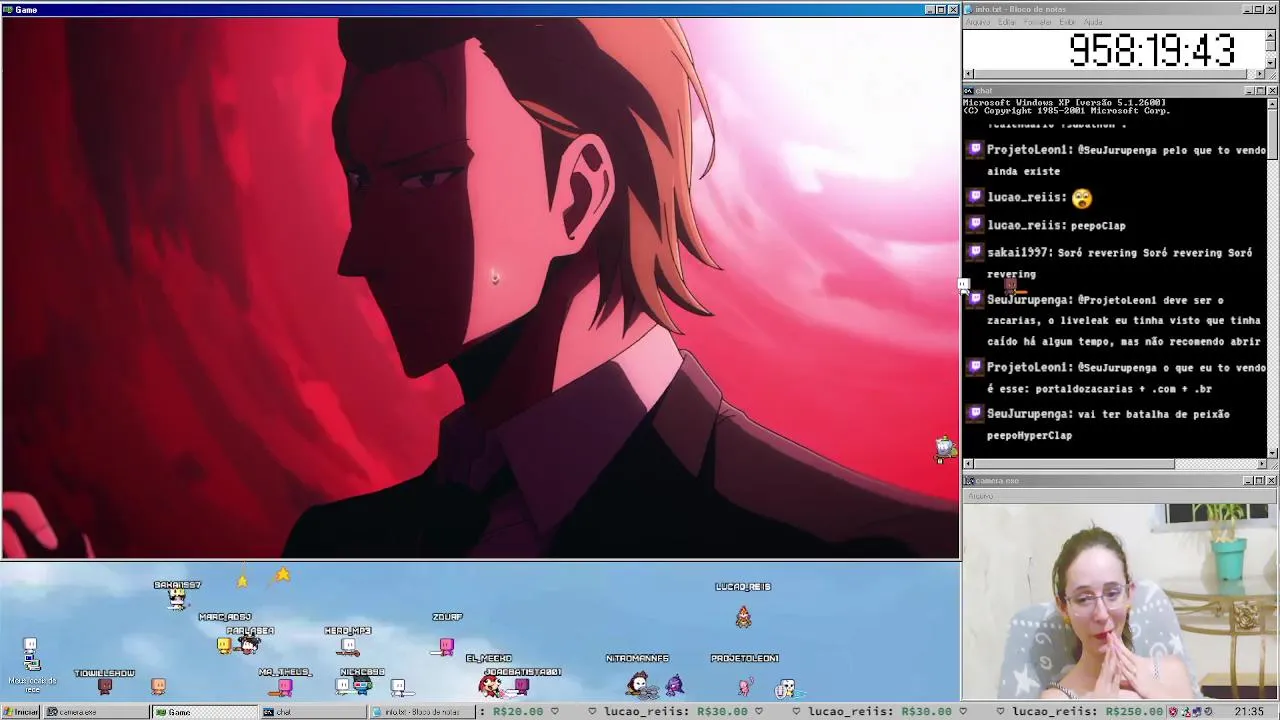Click the webcam video in camera.exe

[x=1120, y=600]
